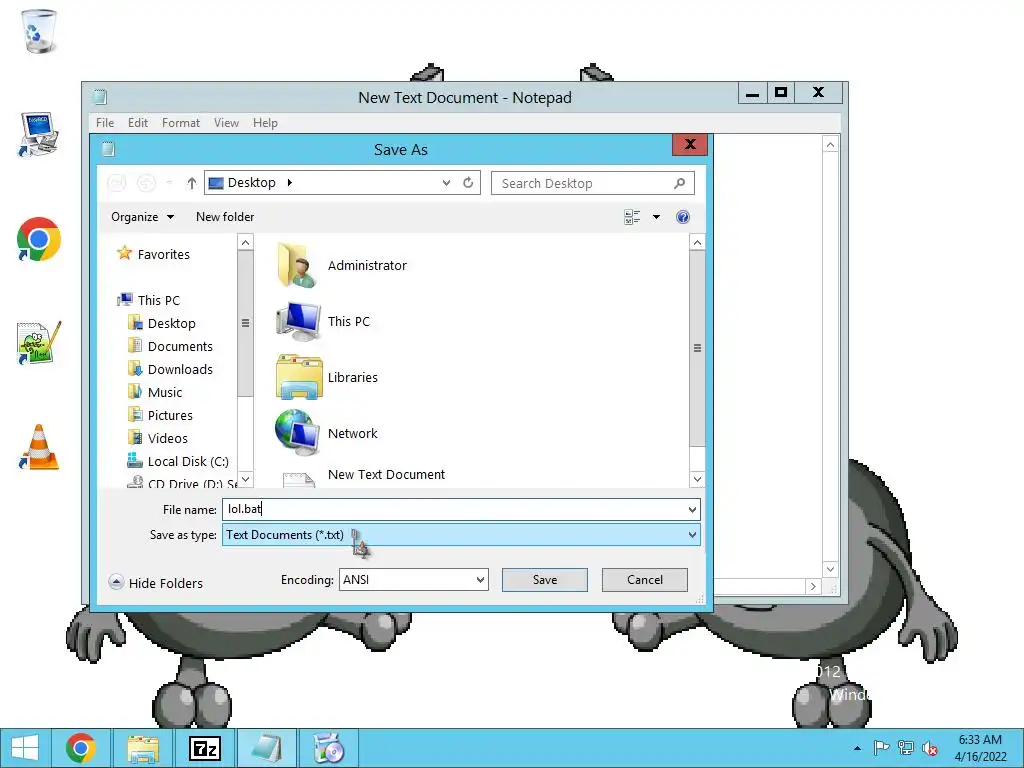Image resolution: width=1024 pixels, height=768 pixels.
Task: Go up one folder level
Action: [x=191, y=183]
